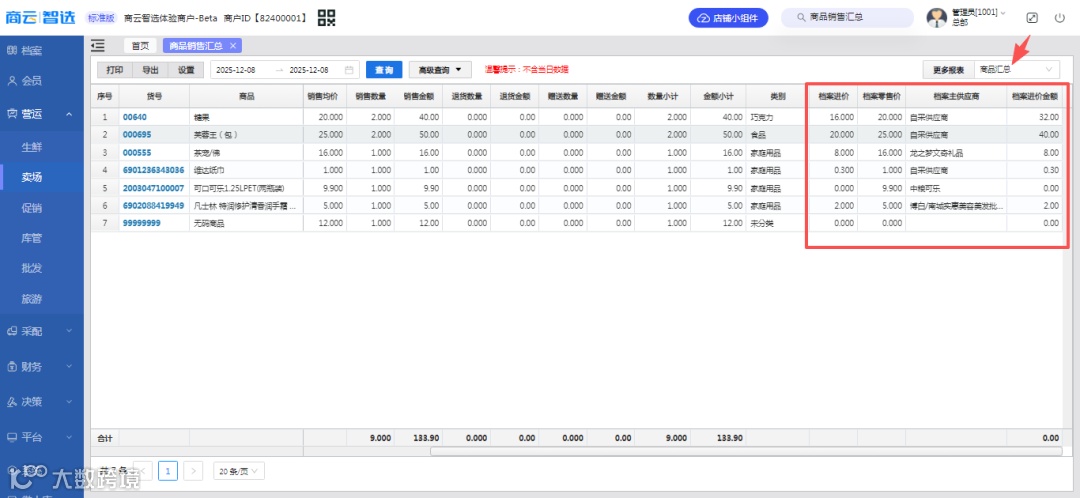
Task: Open the merchant QR code icon
Action: pyautogui.click(x=326, y=18)
